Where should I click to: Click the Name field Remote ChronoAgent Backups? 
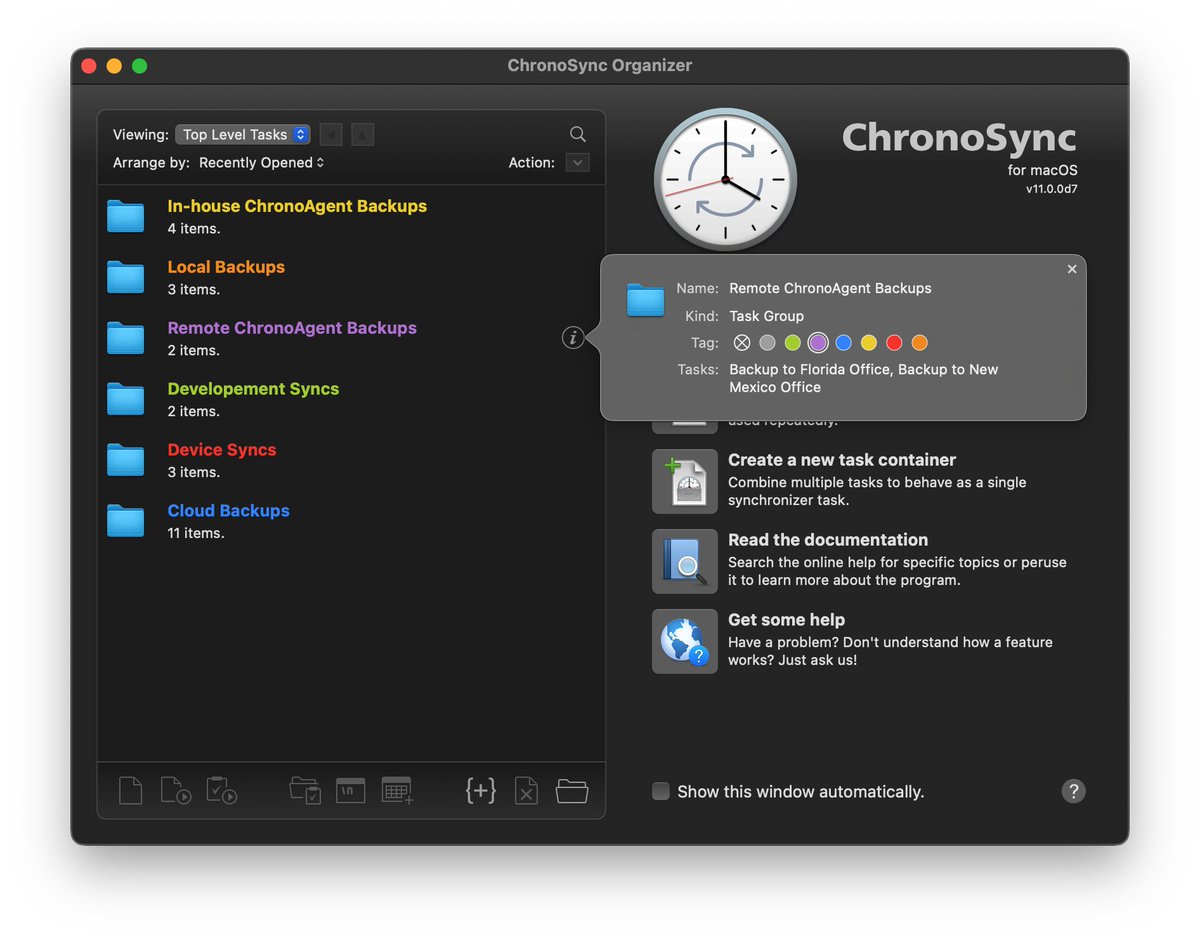pyautogui.click(x=830, y=288)
